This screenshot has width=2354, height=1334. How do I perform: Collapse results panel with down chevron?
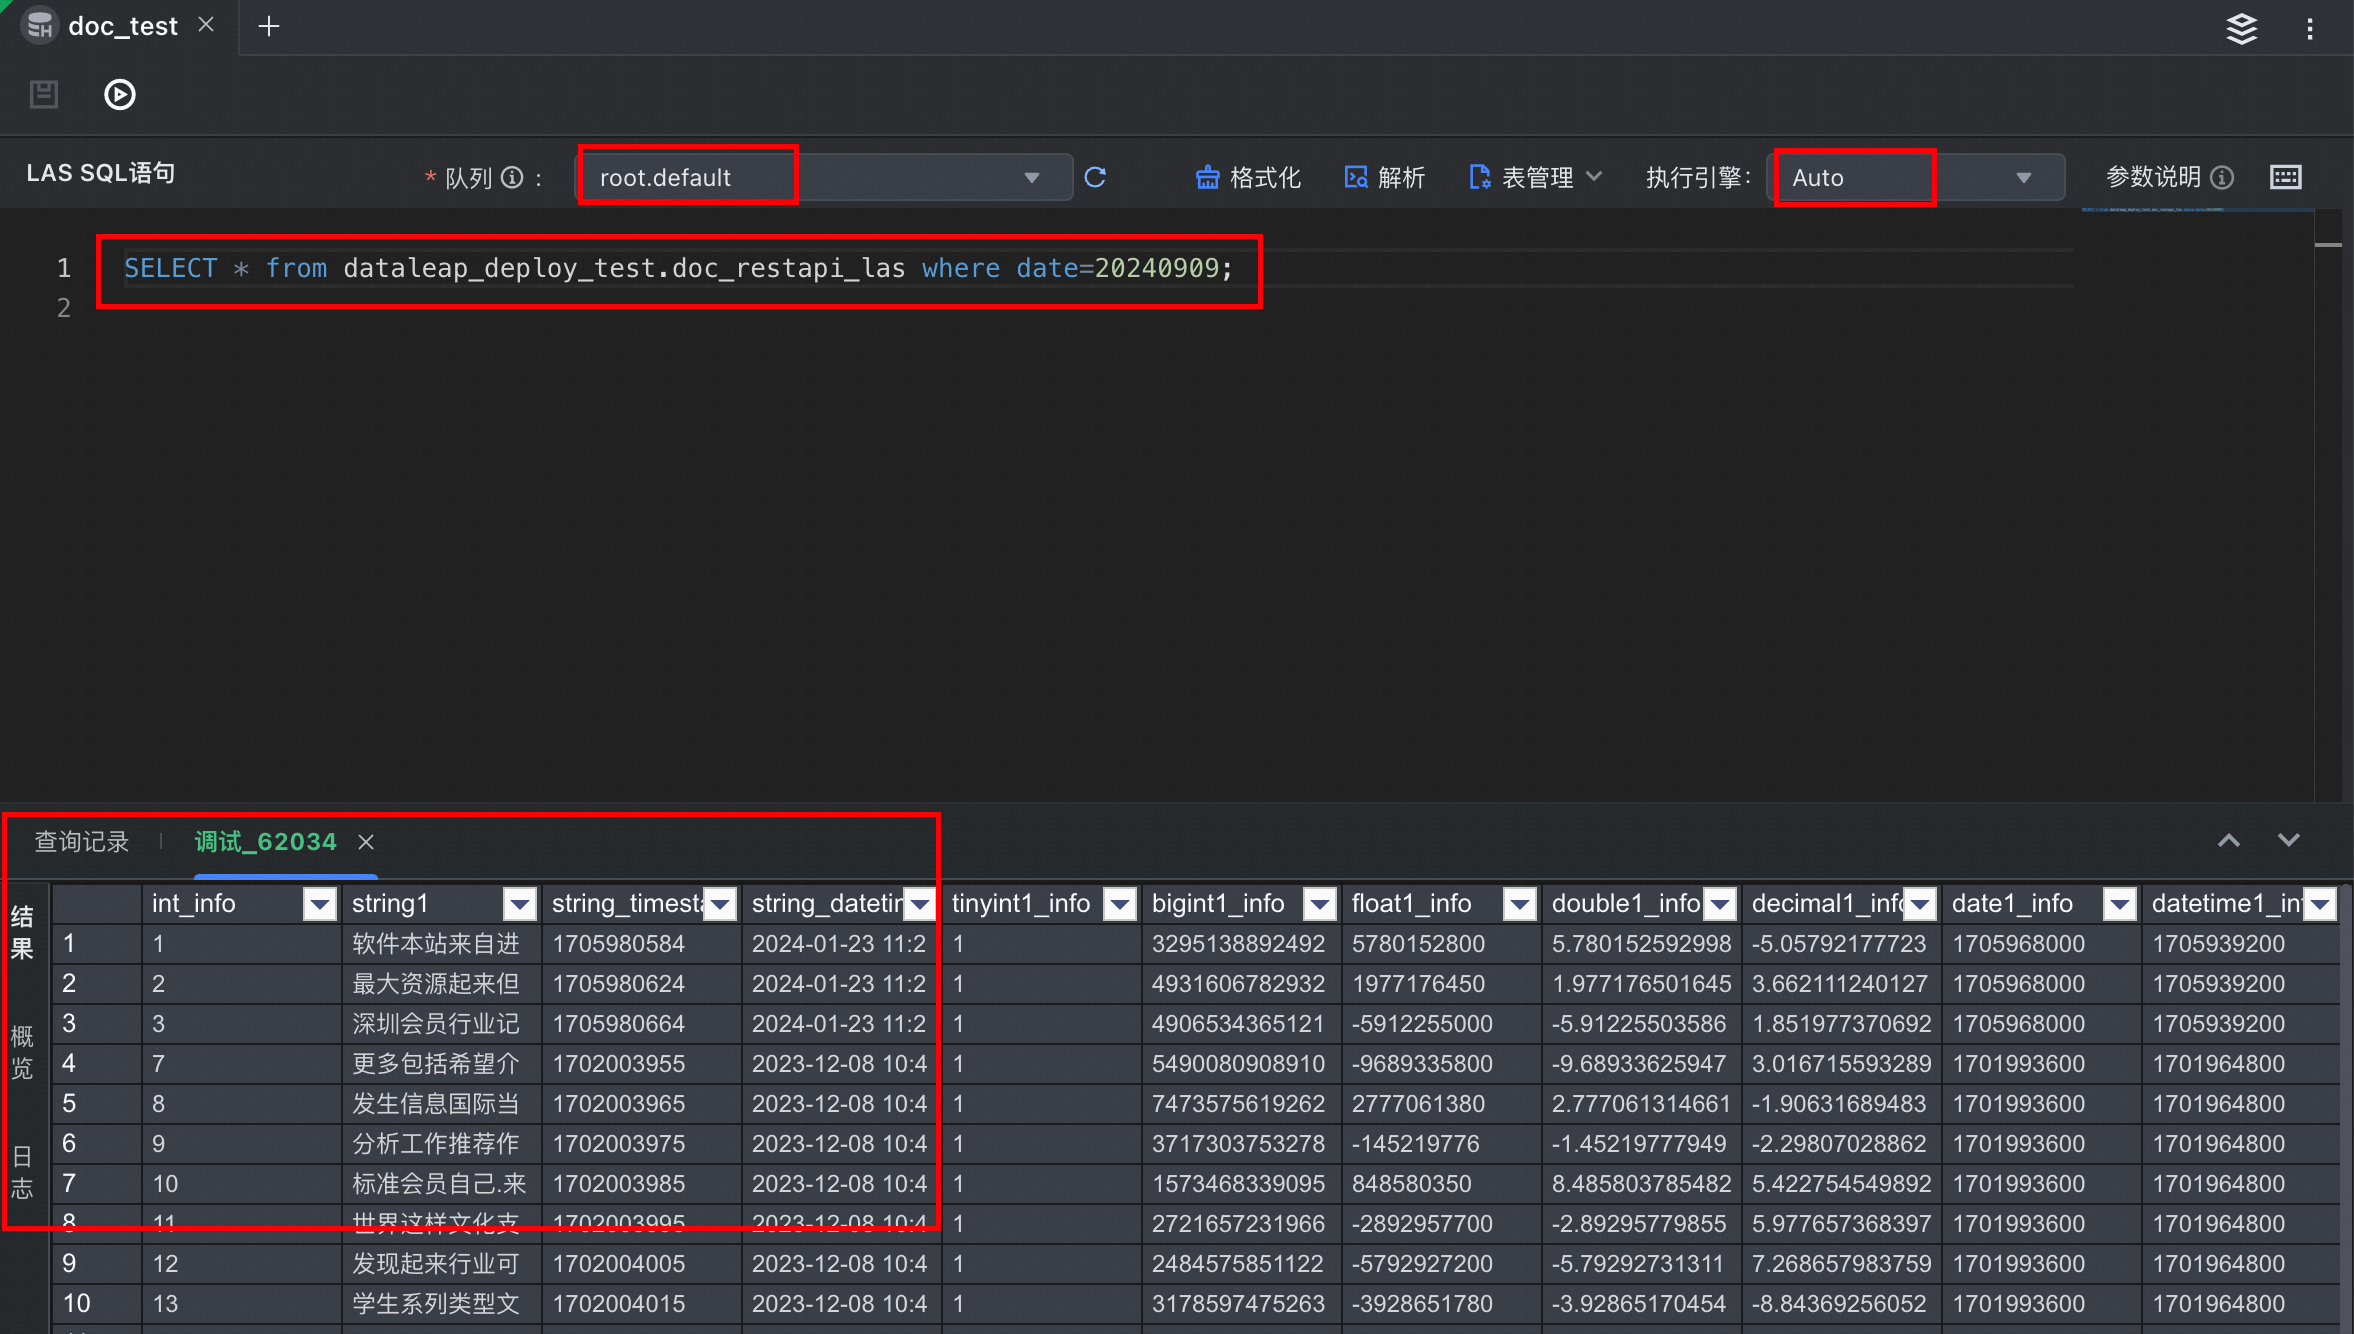2288,840
